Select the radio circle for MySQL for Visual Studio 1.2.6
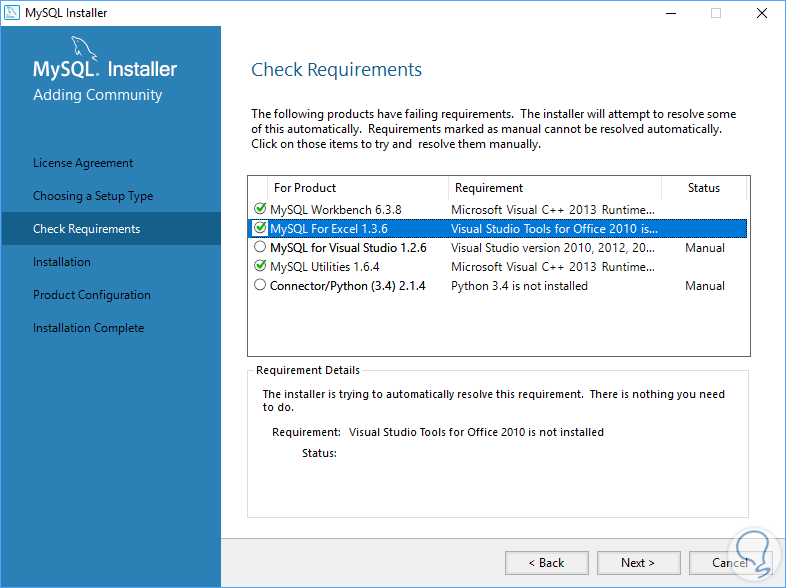 point(260,247)
